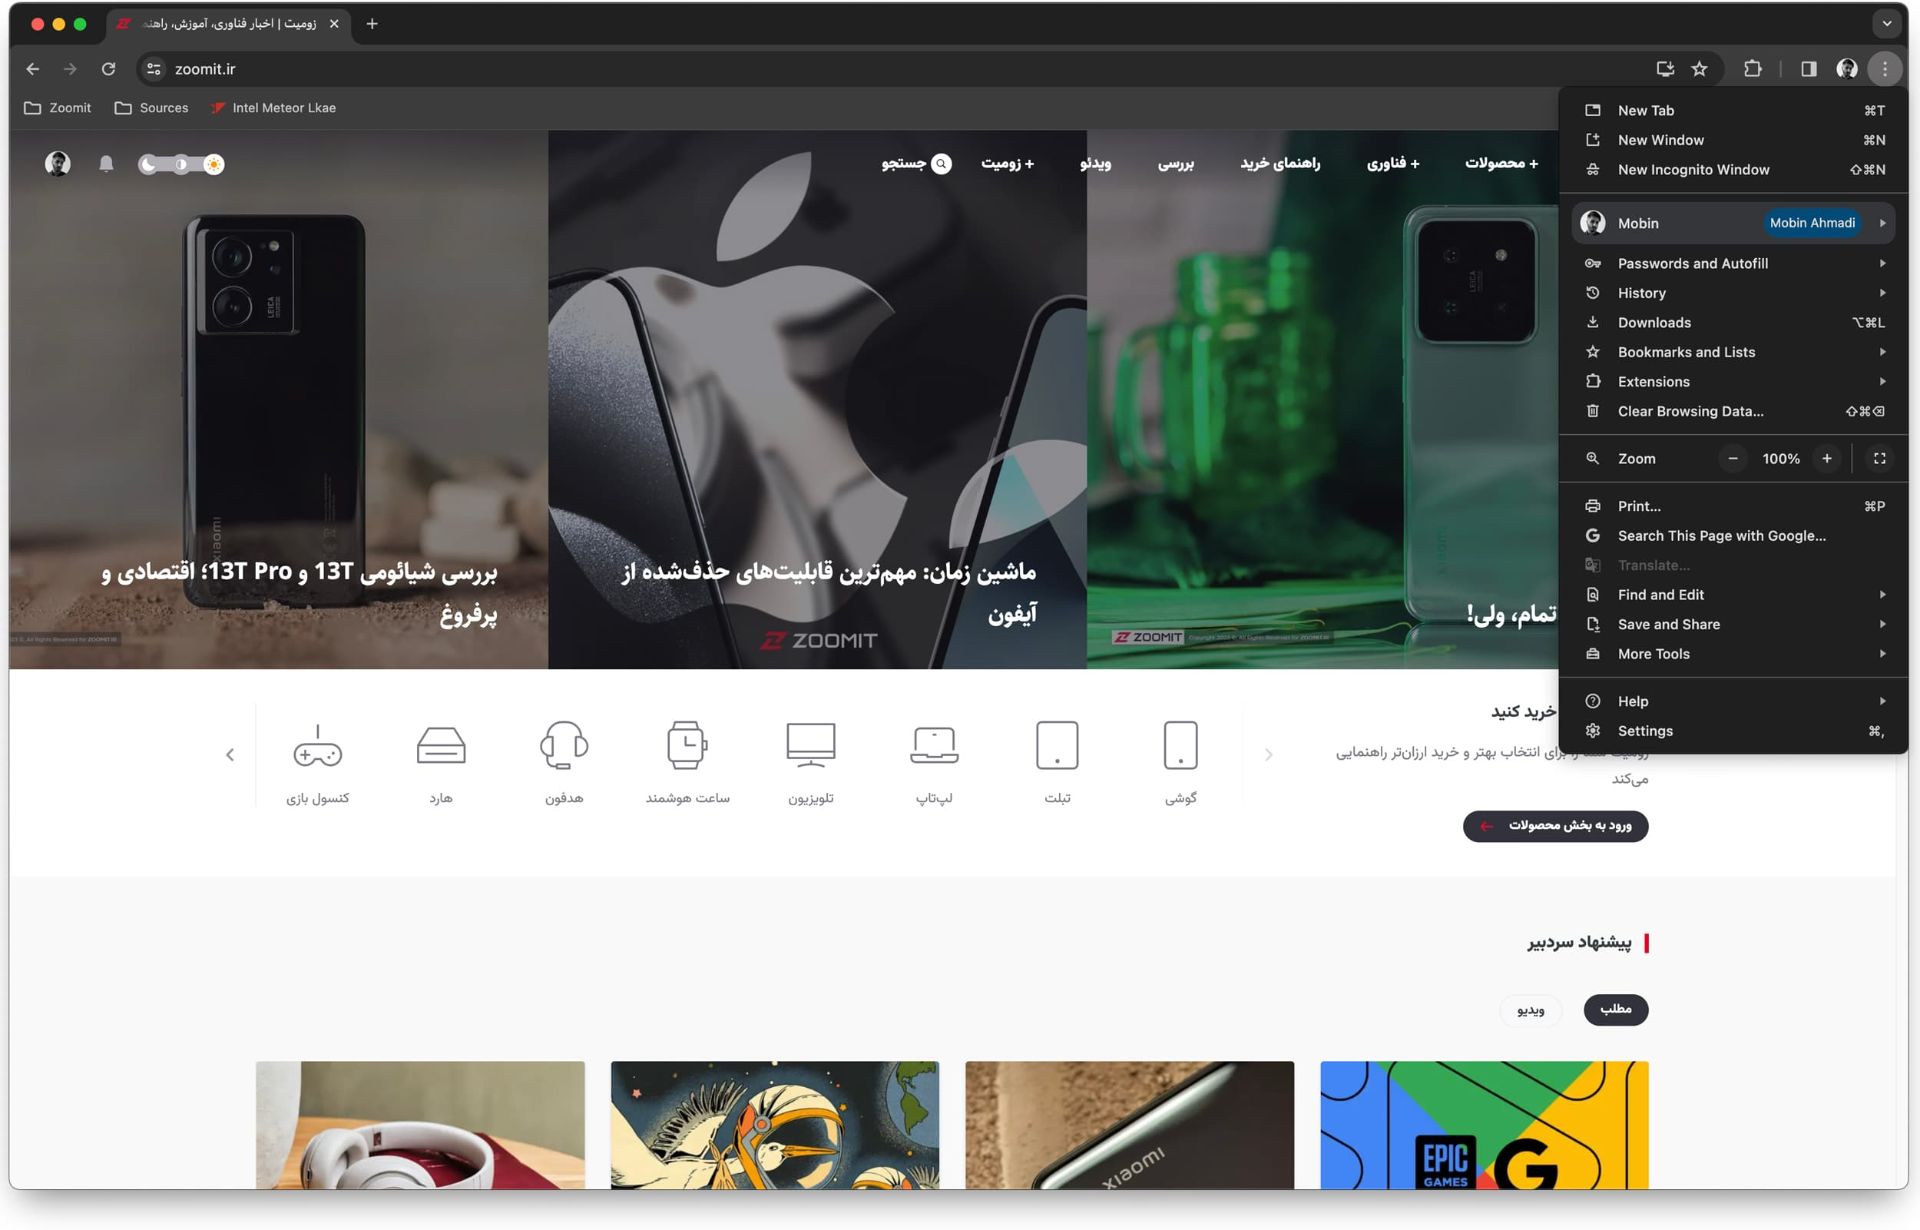Expand Save and Share submenu
The width and height of the screenshot is (1920, 1230).
(x=1734, y=625)
